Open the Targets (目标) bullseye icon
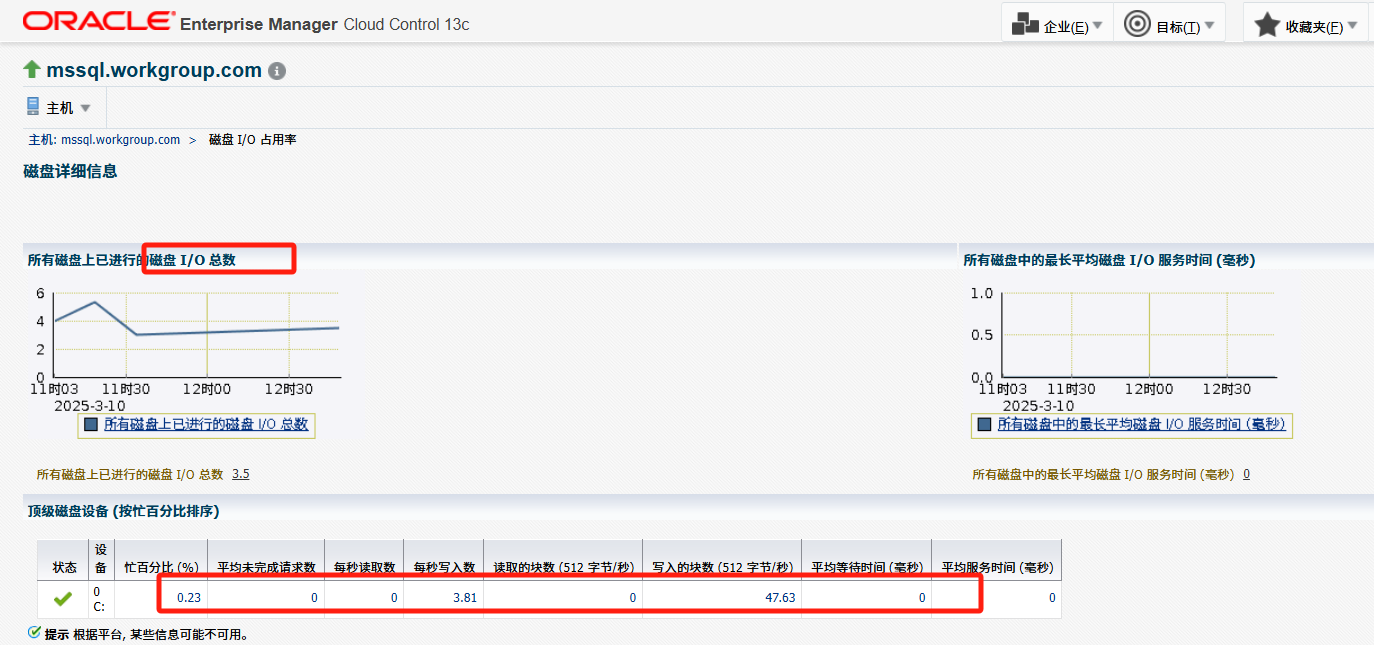This screenshot has width=1374, height=645. pyautogui.click(x=1137, y=24)
